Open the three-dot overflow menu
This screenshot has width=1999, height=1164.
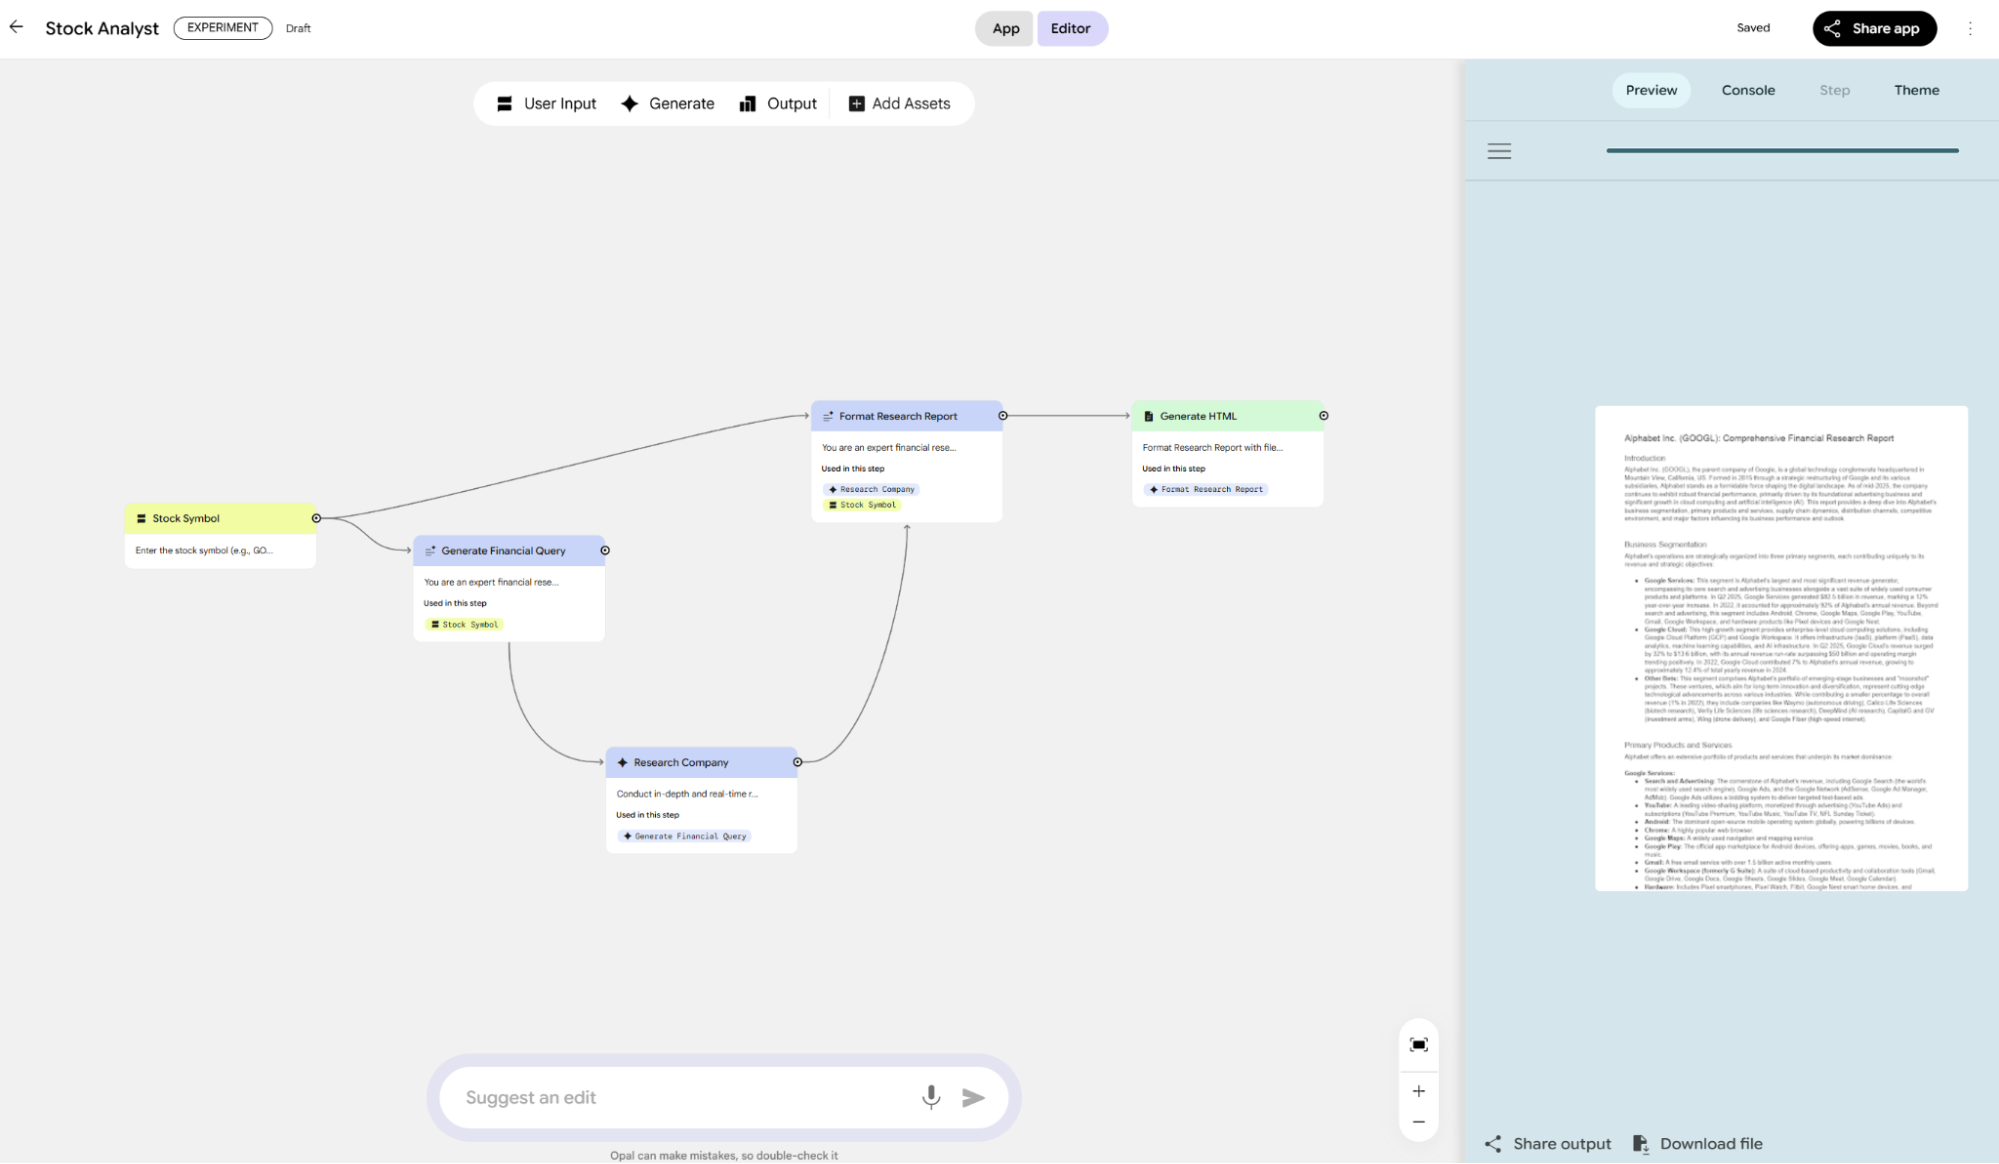coord(1970,28)
